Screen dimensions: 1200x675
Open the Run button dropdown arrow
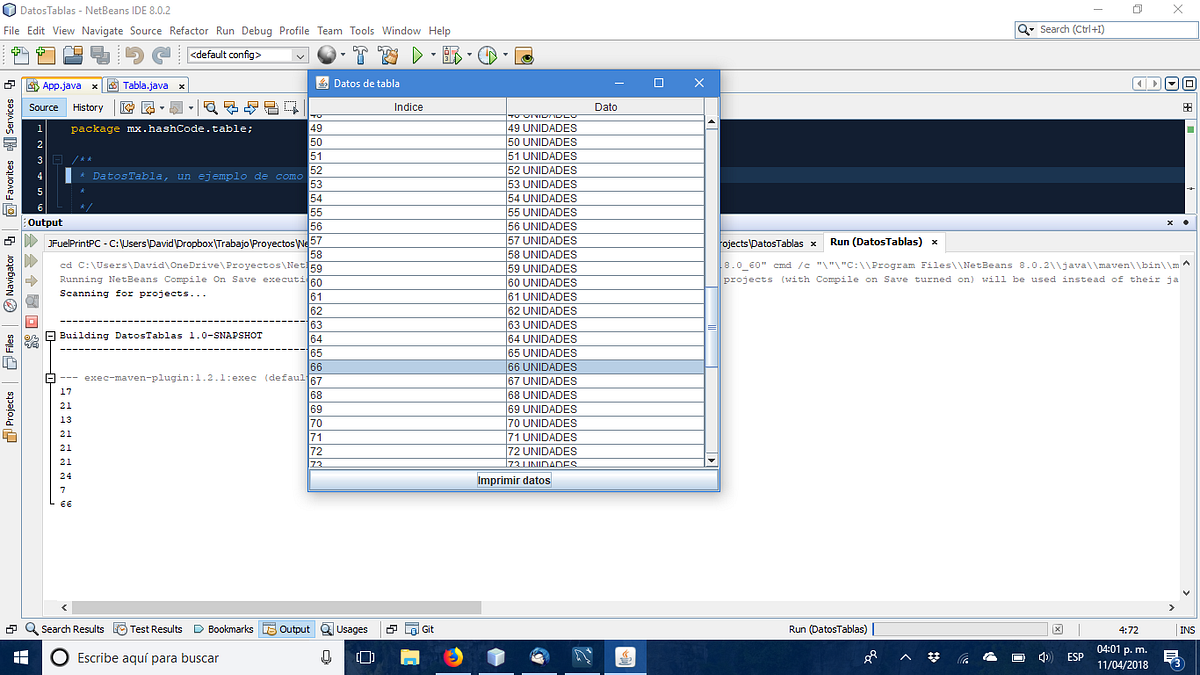click(433, 55)
